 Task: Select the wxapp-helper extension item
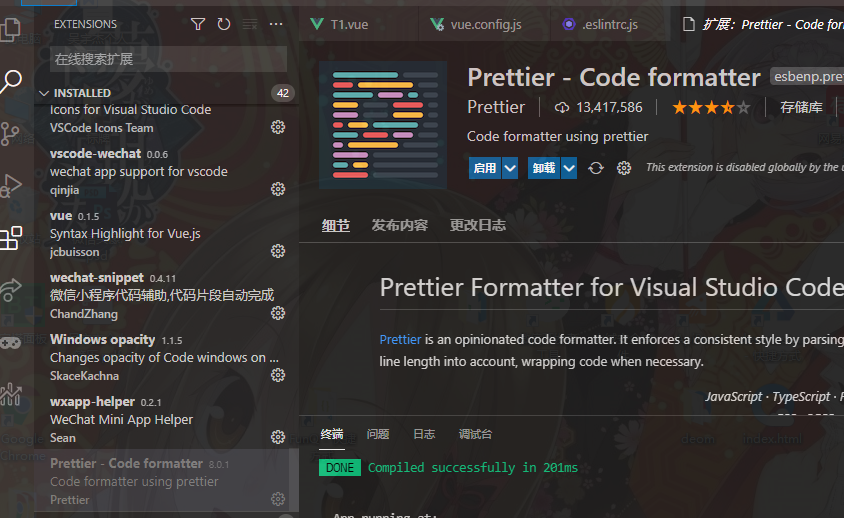[x=166, y=419]
